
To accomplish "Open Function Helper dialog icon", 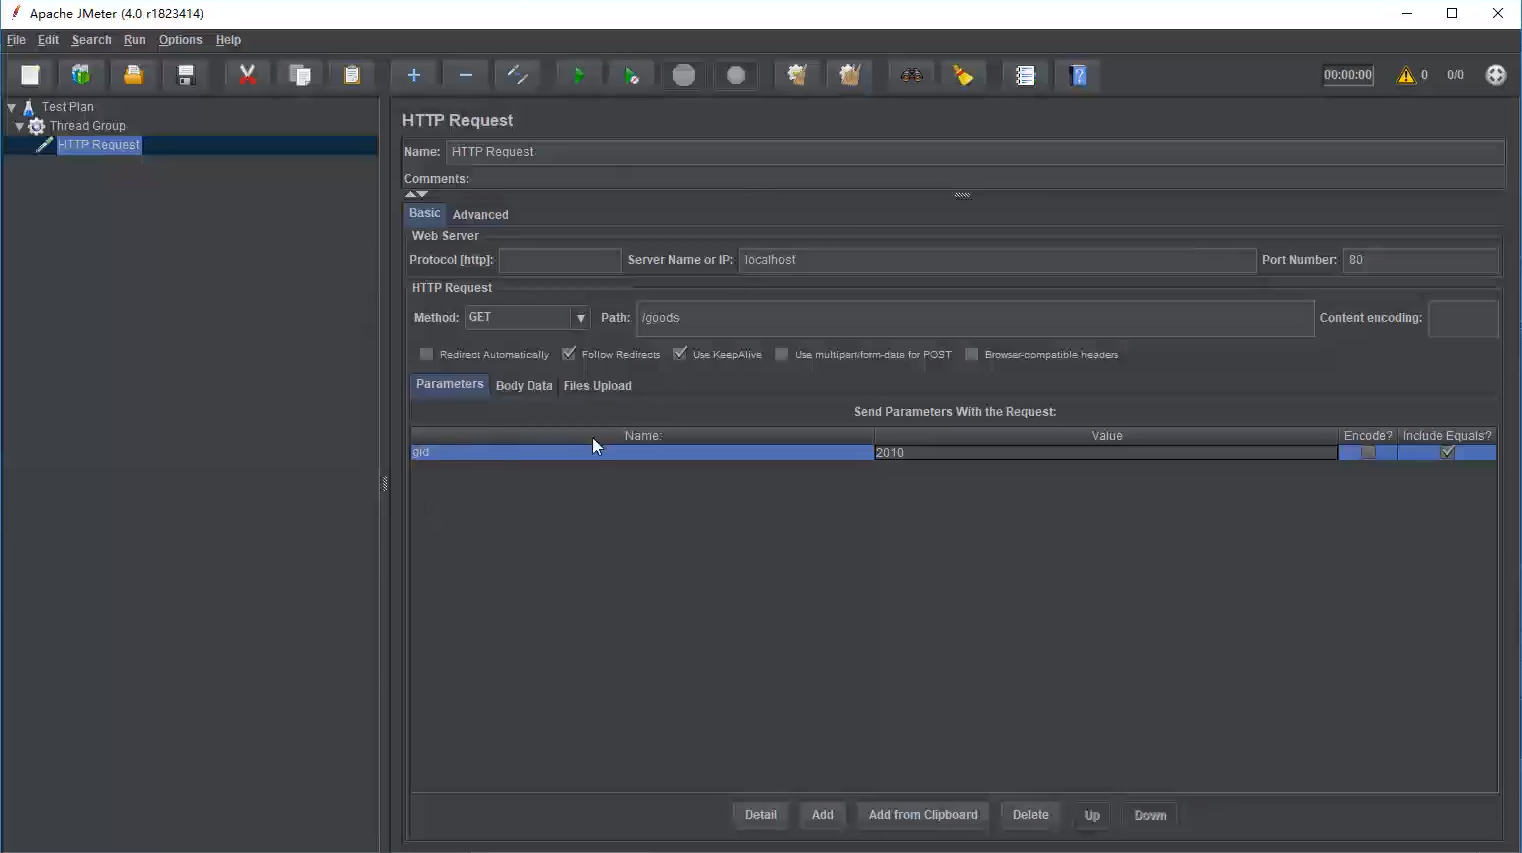I will (1025, 75).
